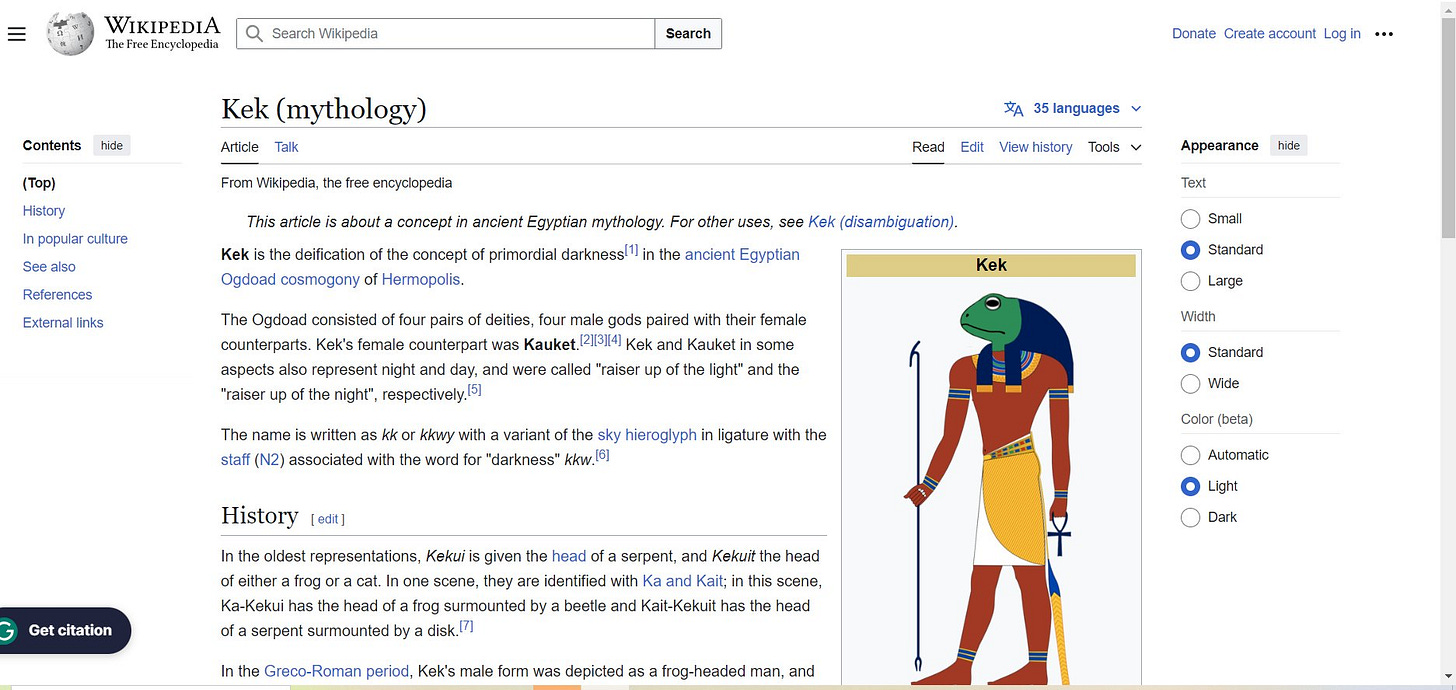Select the Read tab
Screen dimensions: 1456x690
[928, 147]
